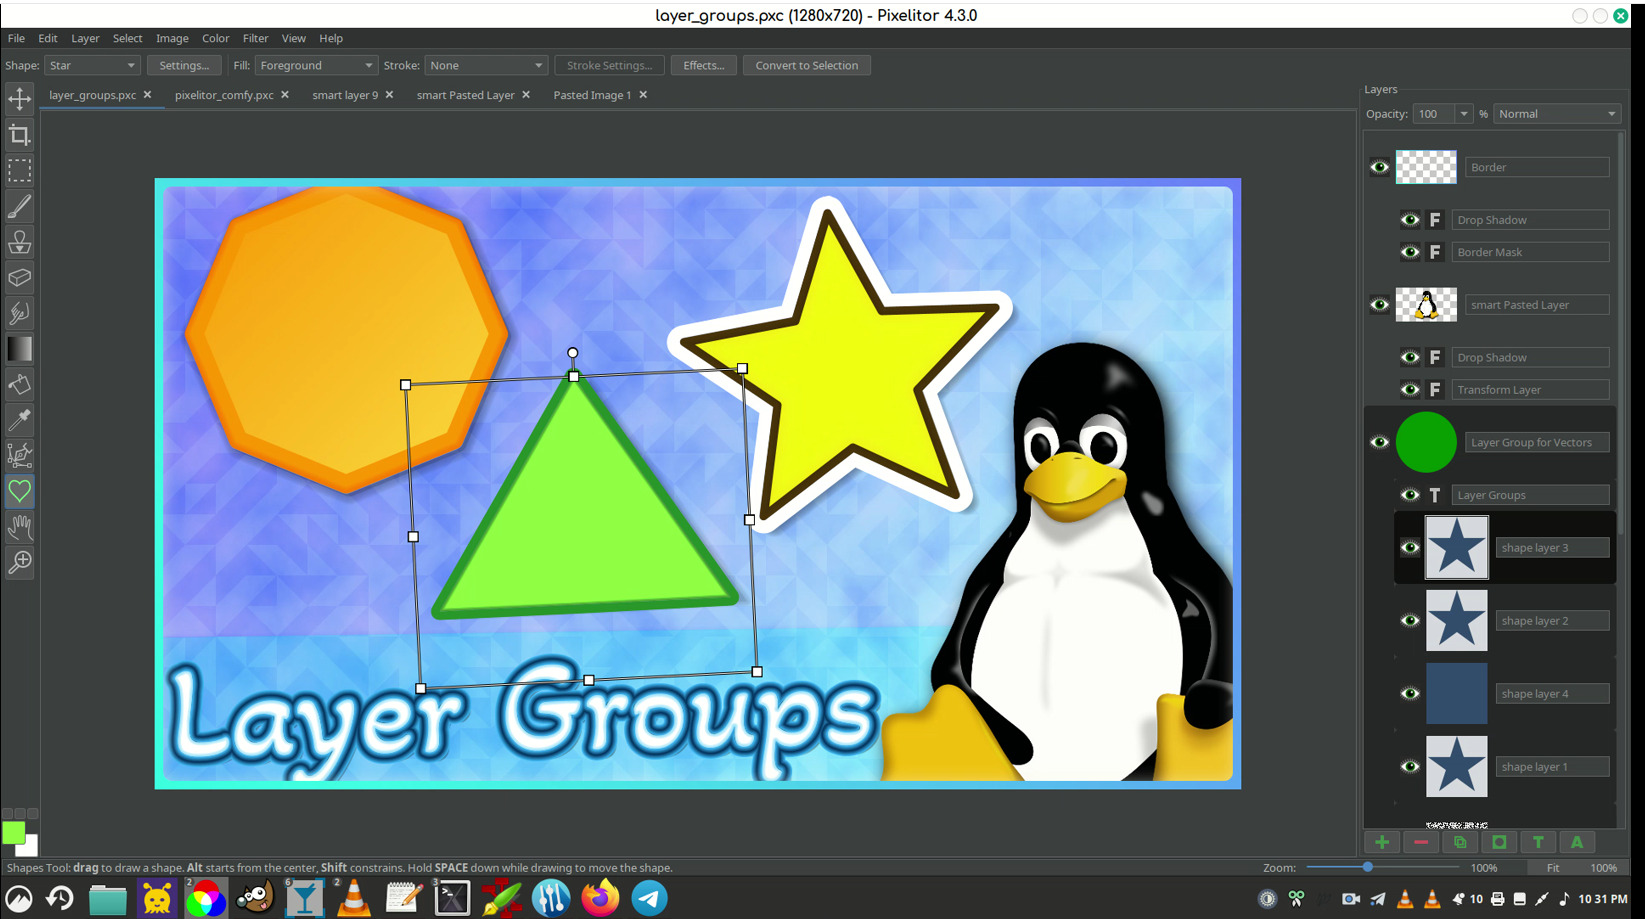The width and height of the screenshot is (1645, 919).
Task: Pick a color with the Color Picker tool
Action: [x=19, y=420]
